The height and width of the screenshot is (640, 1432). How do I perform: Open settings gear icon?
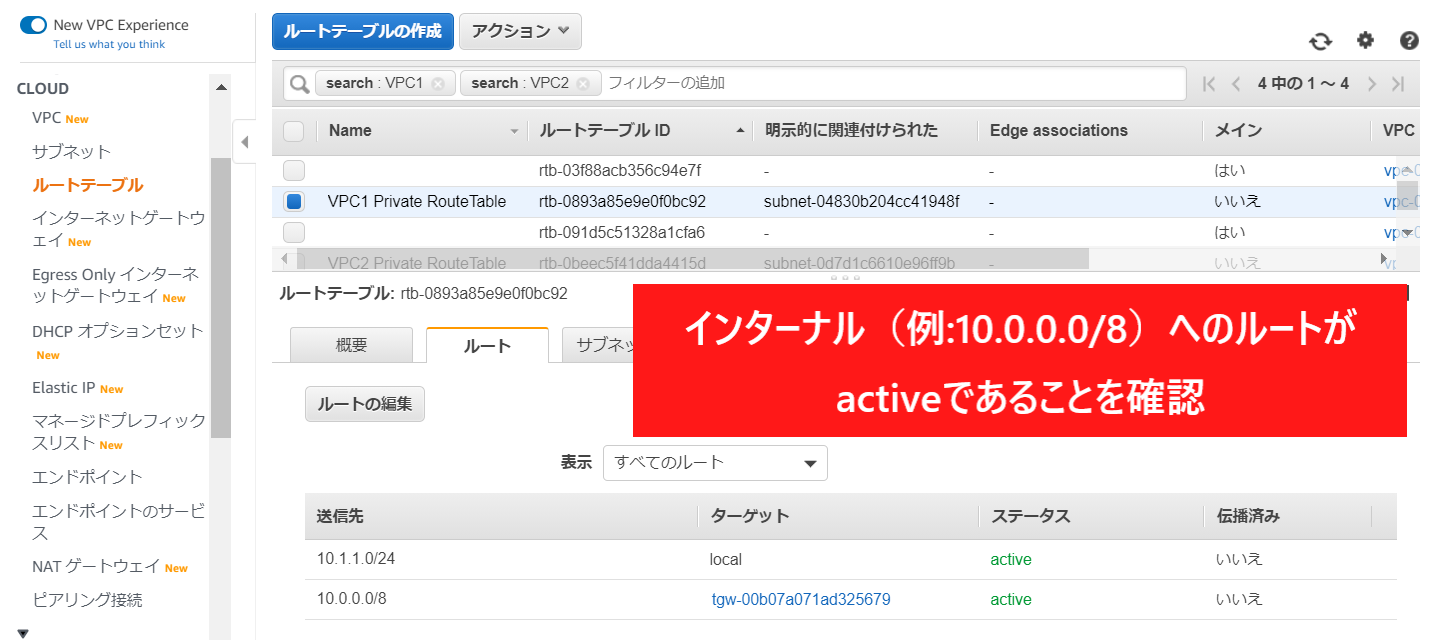coord(1365,40)
